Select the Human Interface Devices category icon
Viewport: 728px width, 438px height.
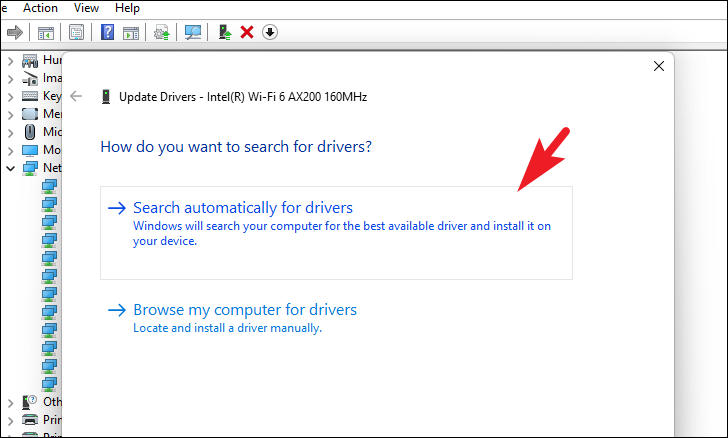[30, 60]
